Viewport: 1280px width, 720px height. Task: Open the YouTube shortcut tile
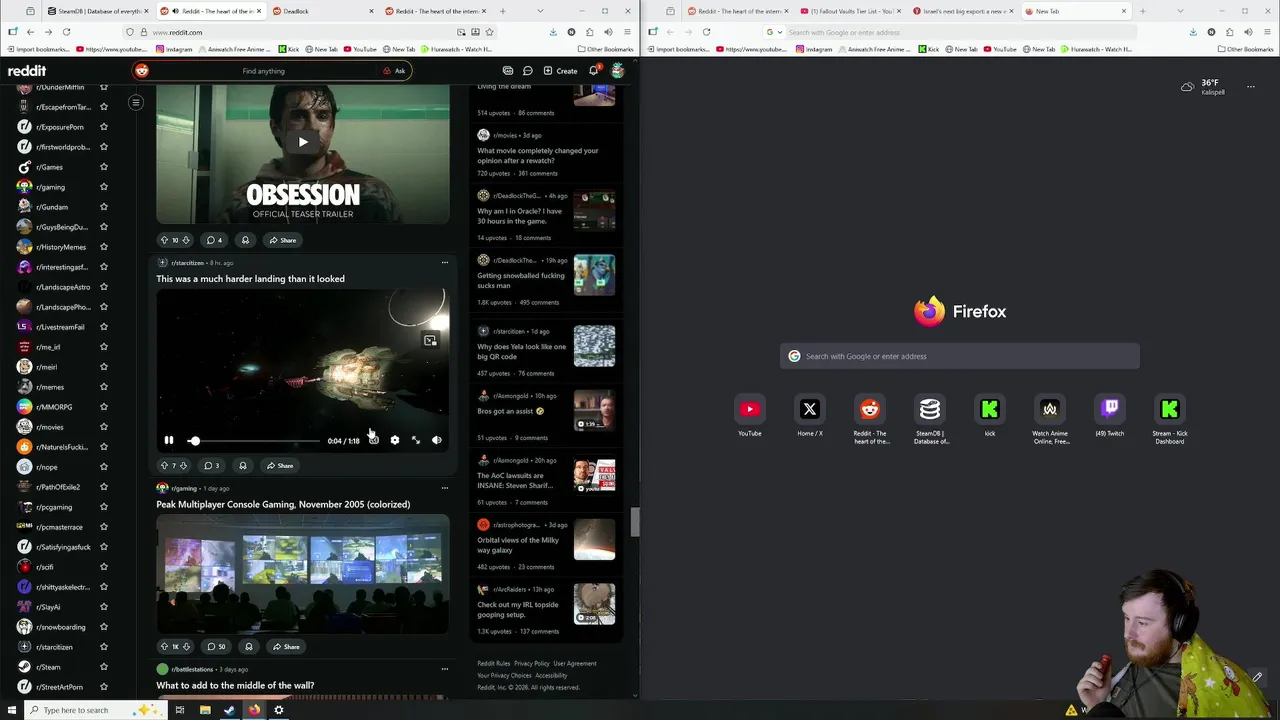pyautogui.click(x=750, y=415)
